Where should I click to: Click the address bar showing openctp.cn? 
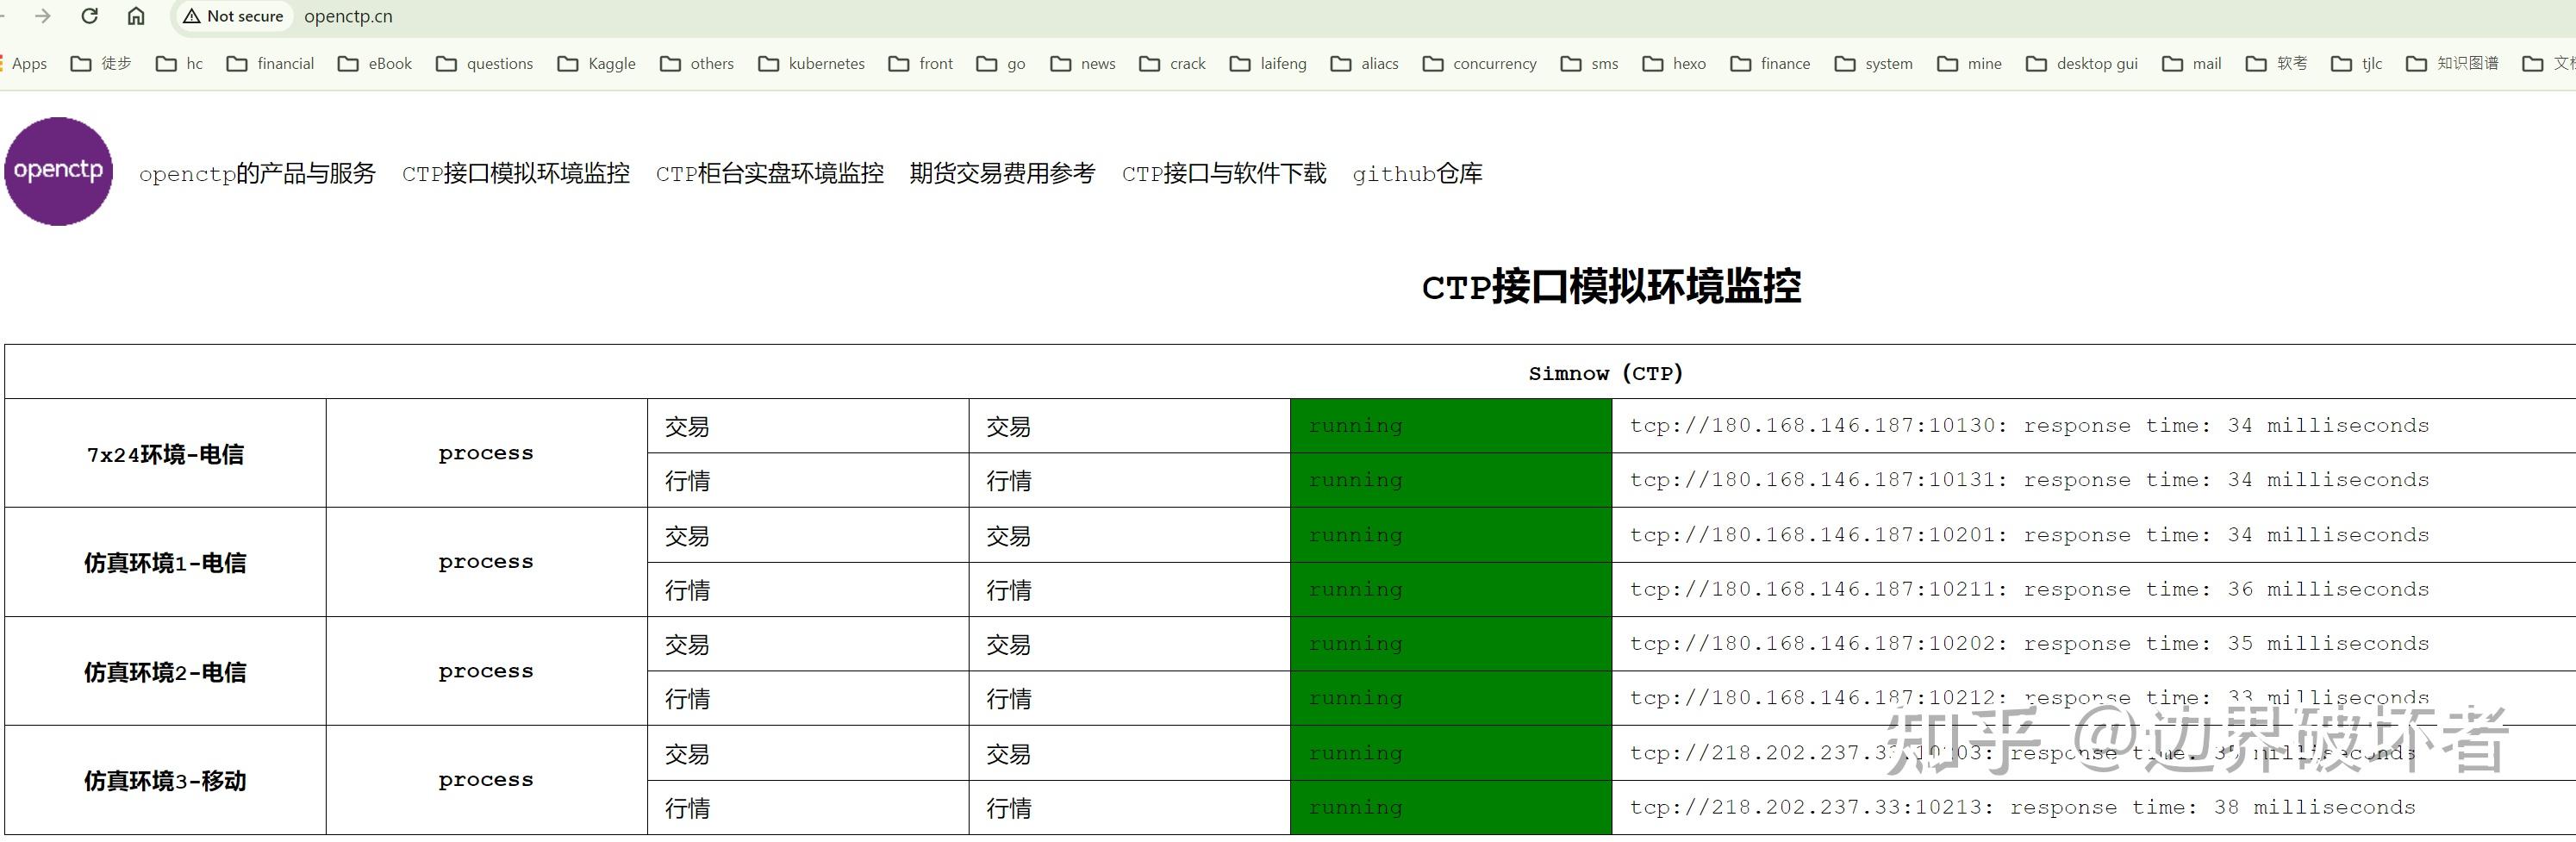[x=348, y=16]
